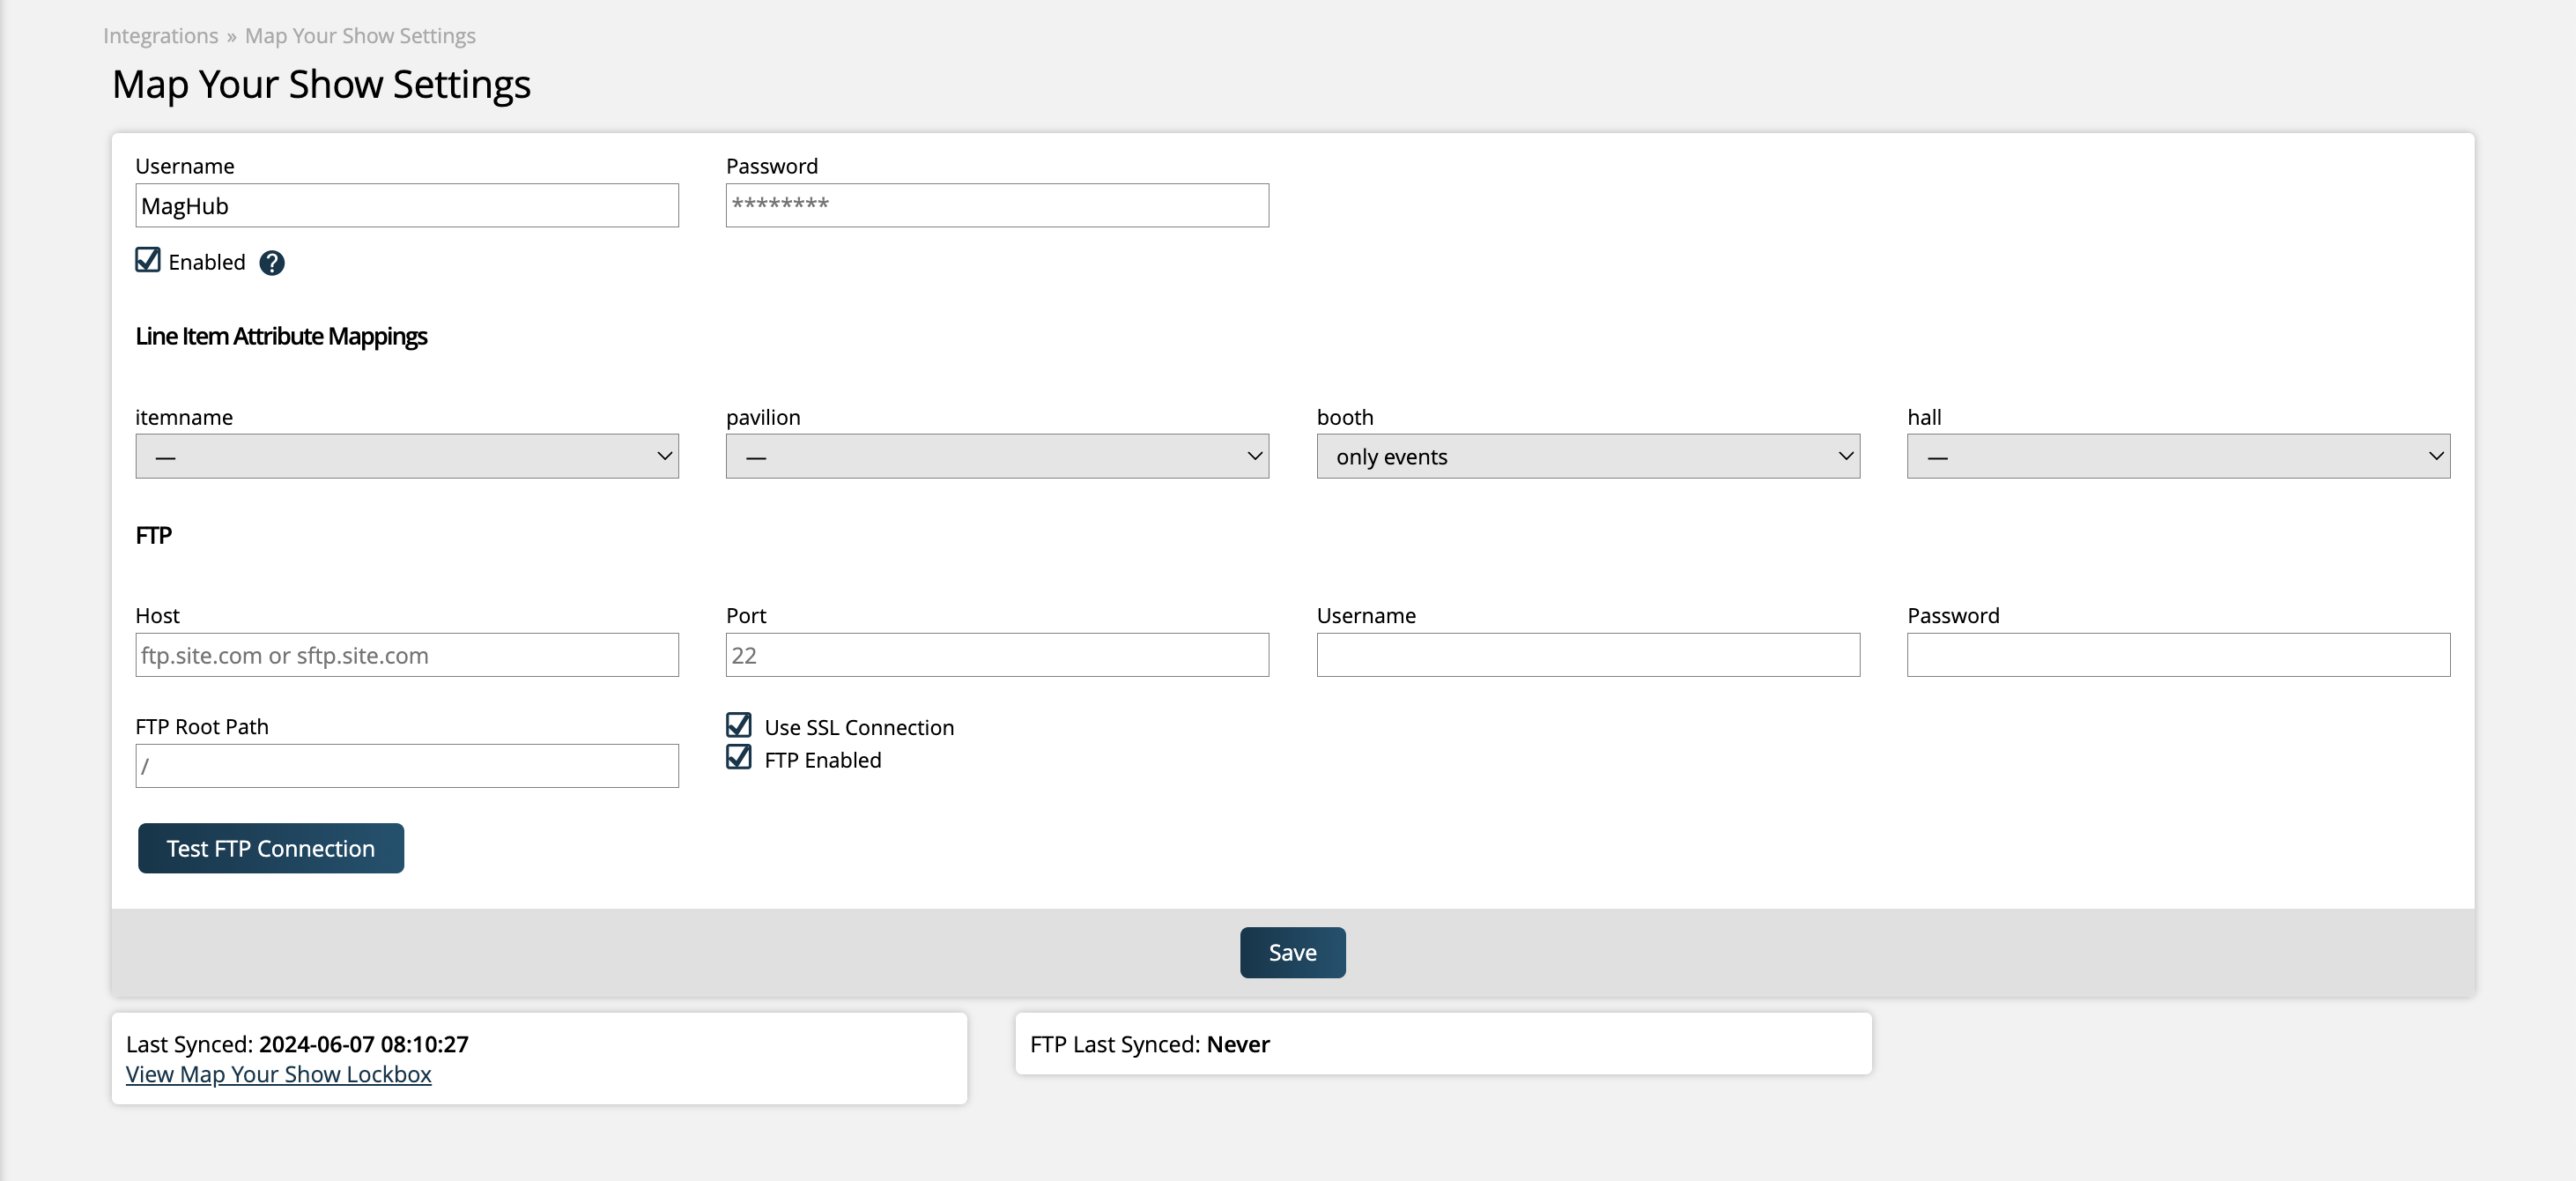Click the FTP Root Path field
The width and height of the screenshot is (2576, 1181).
(406, 765)
